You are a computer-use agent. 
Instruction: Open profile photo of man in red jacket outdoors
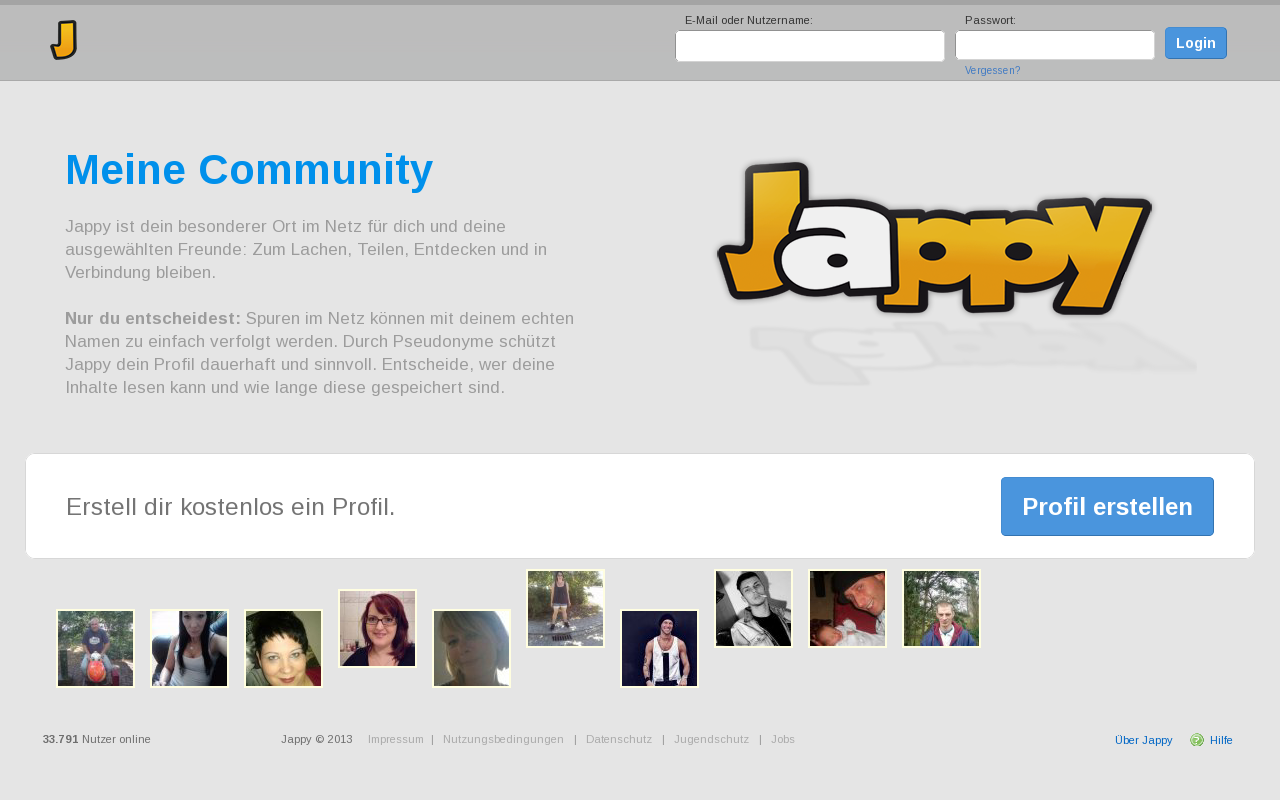941,608
